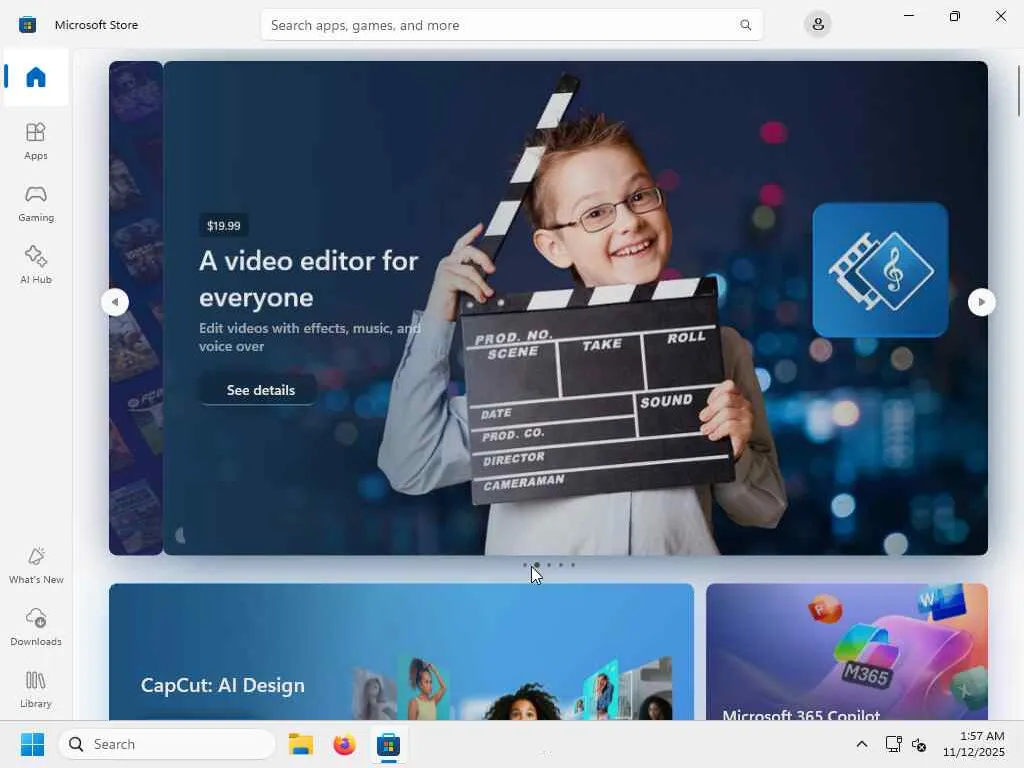Open the clock showing 1:57 AM
Image resolution: width=1024 pixels, height=768 pixels.
tap(973, 744)
